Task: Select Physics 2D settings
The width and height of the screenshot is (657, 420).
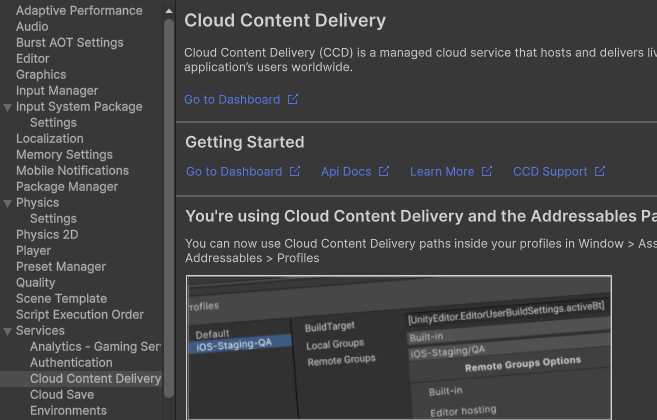Action: pos(47,234)
